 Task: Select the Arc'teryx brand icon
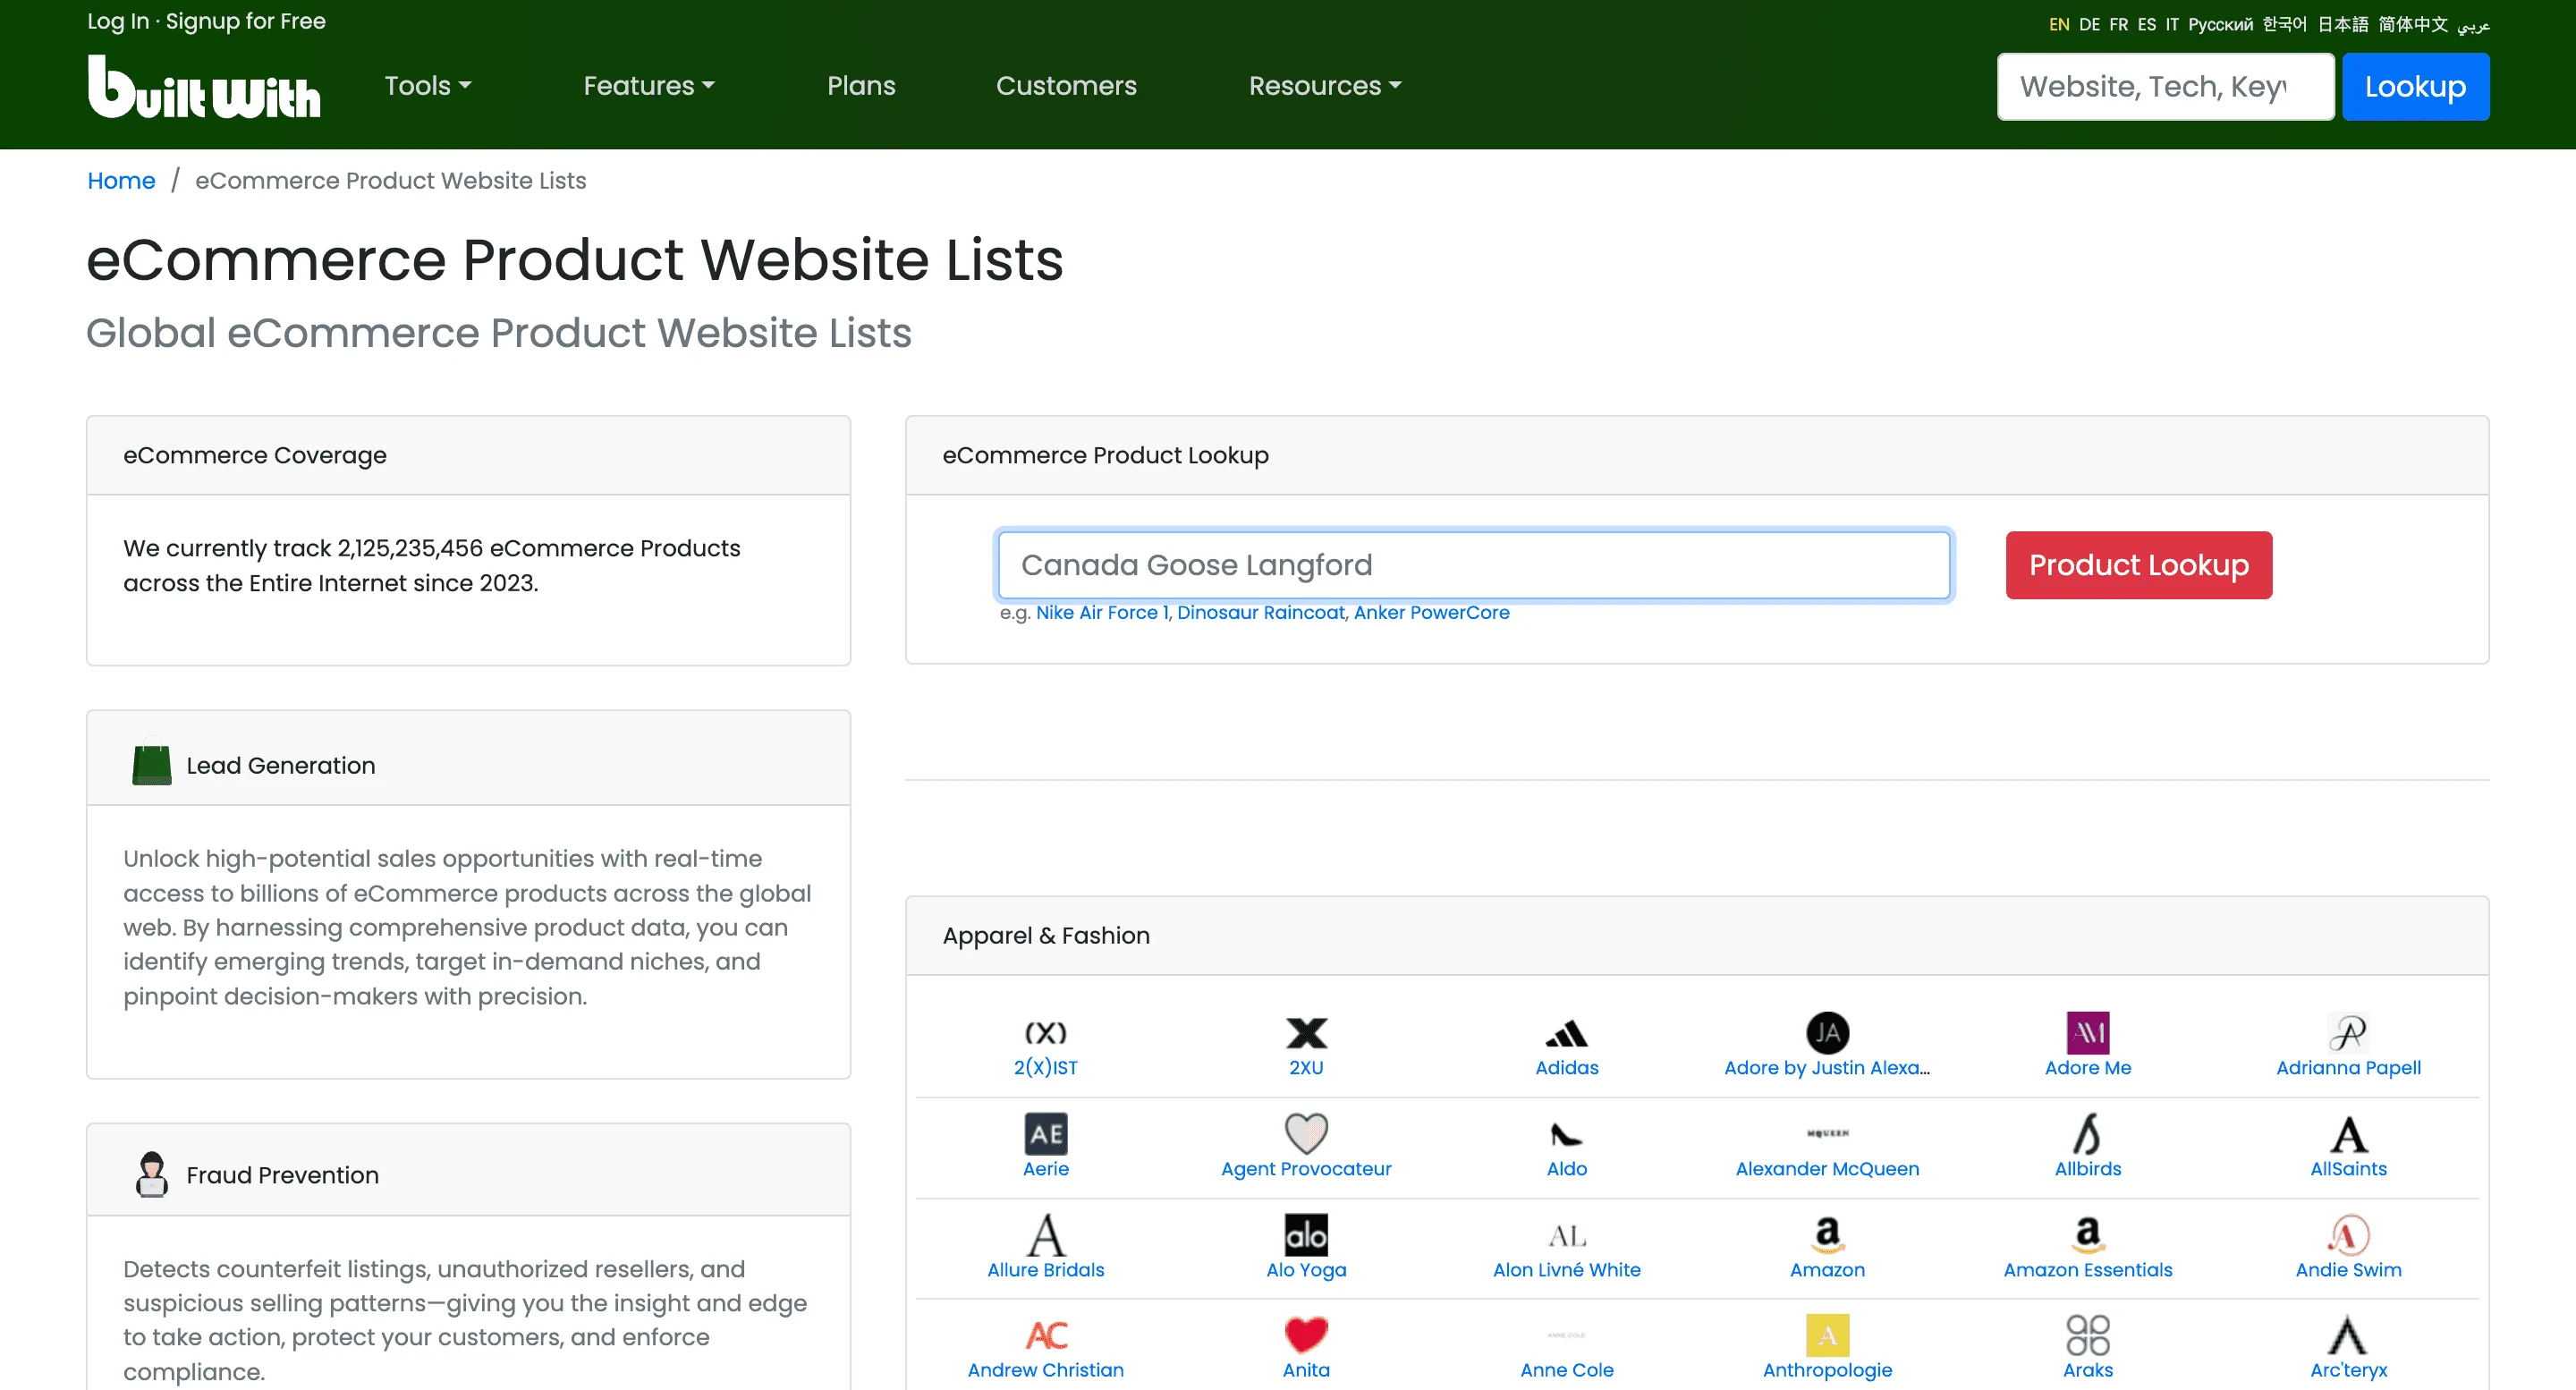tap(2349, 1334)
